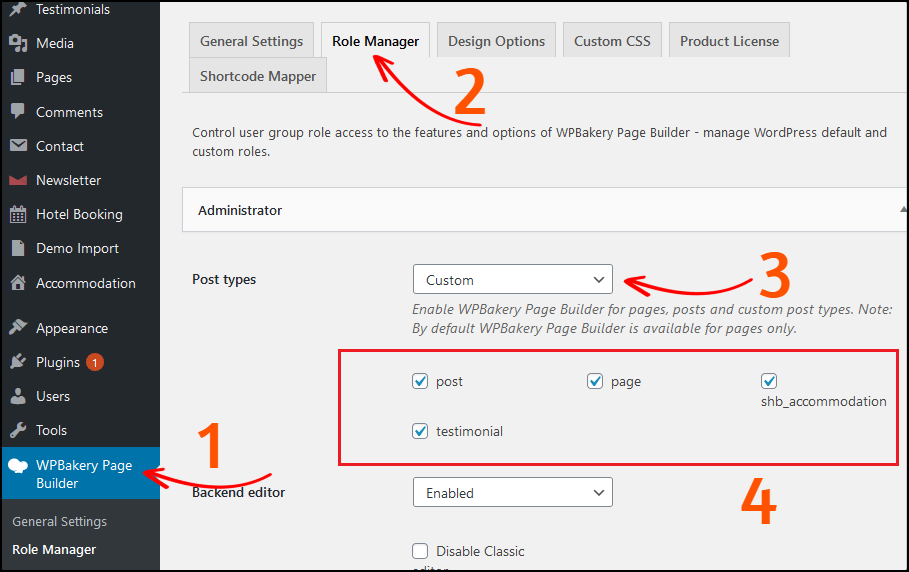Image resolution: width=909 pixels, height=572 pixels.
Task: Open the Backend editor Enabled dropdown
Action: coord(512,493)
